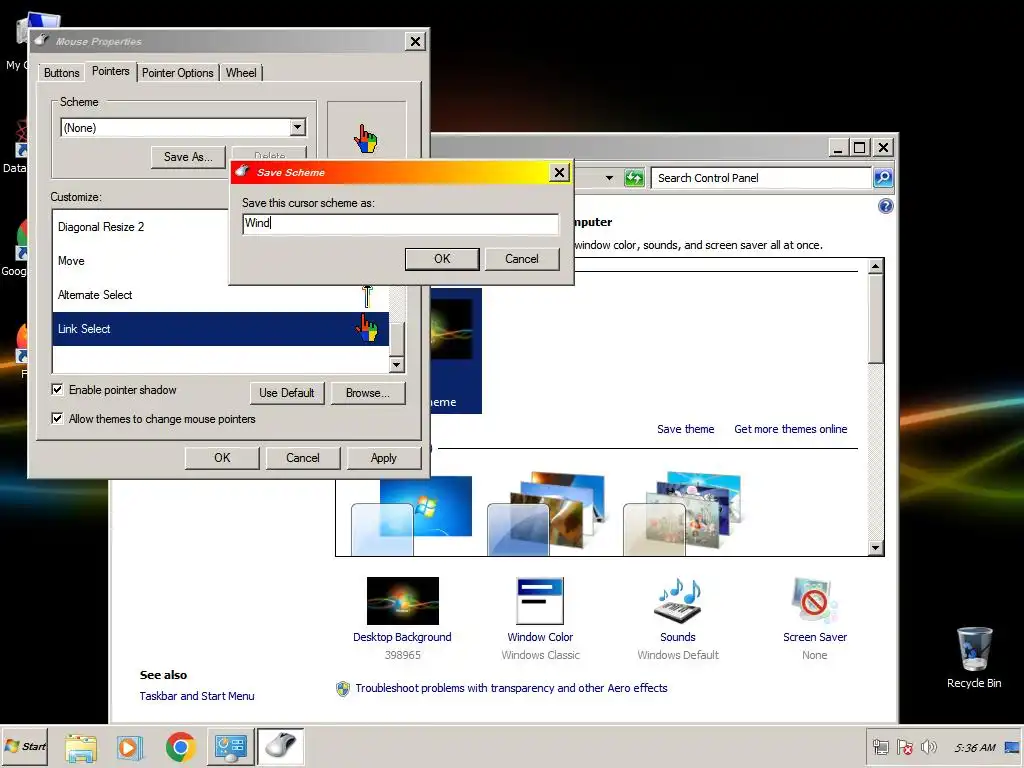Select the Link Select pointer row
The image size is (1024, 768).
221,328
